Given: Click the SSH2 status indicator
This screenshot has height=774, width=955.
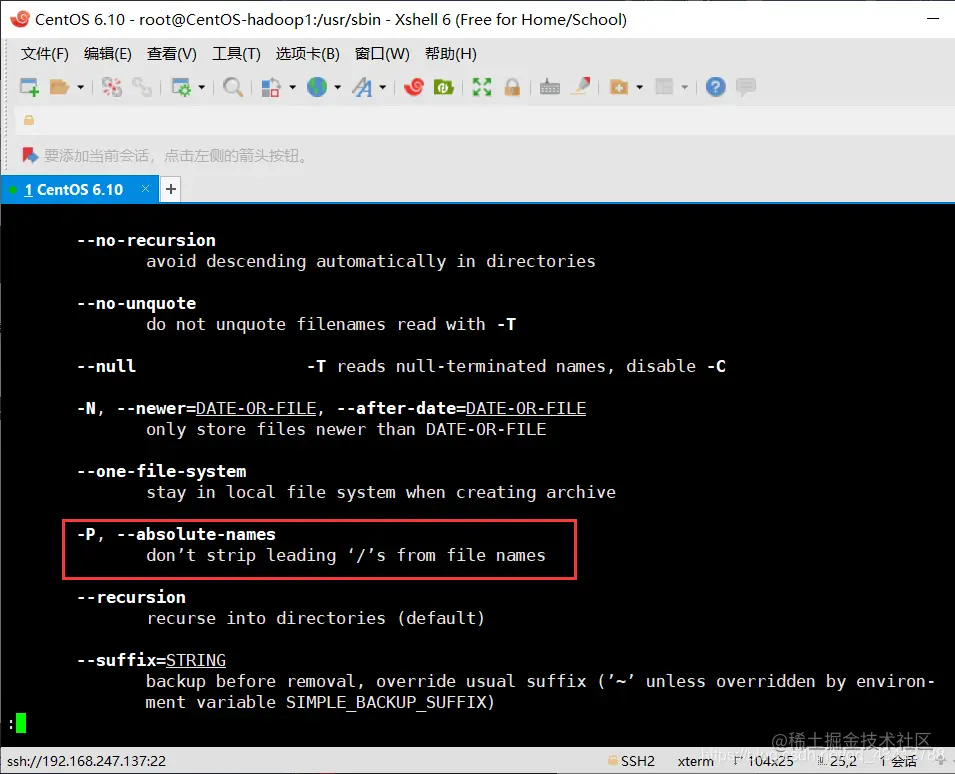Looking at the screenshot, I should [x=632, y=761].
